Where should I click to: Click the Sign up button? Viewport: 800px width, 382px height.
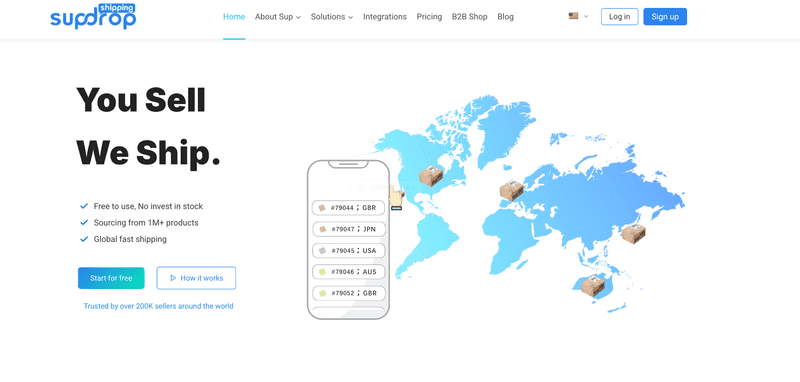pyautogui.click(x=665, y=16)
